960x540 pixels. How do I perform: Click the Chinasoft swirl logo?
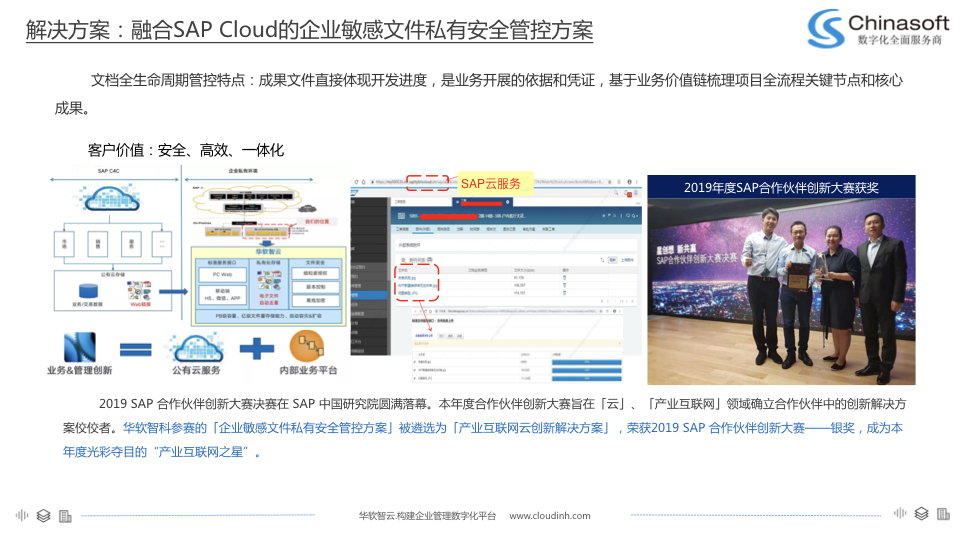pos(825,28)
